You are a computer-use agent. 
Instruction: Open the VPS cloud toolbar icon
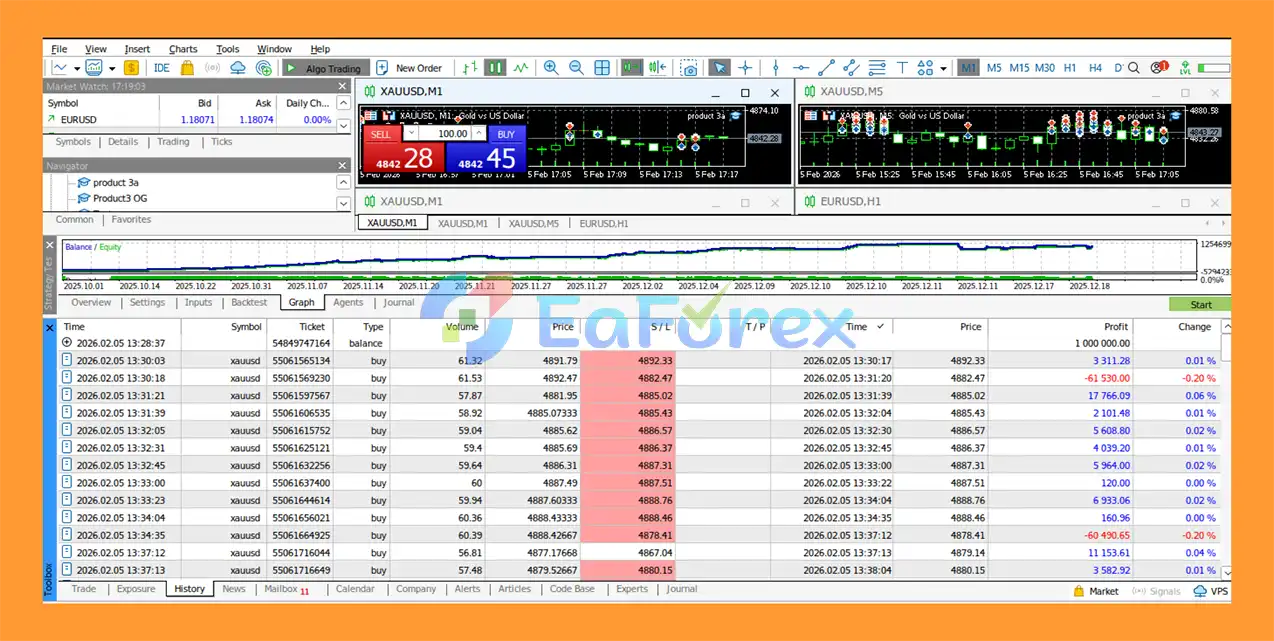238,68
